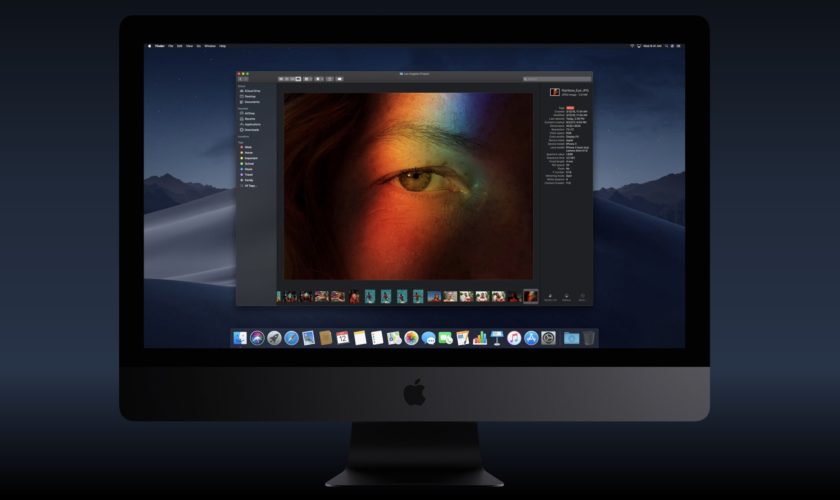
Task: Filter by the red Work tag
Action: [246, 147]
